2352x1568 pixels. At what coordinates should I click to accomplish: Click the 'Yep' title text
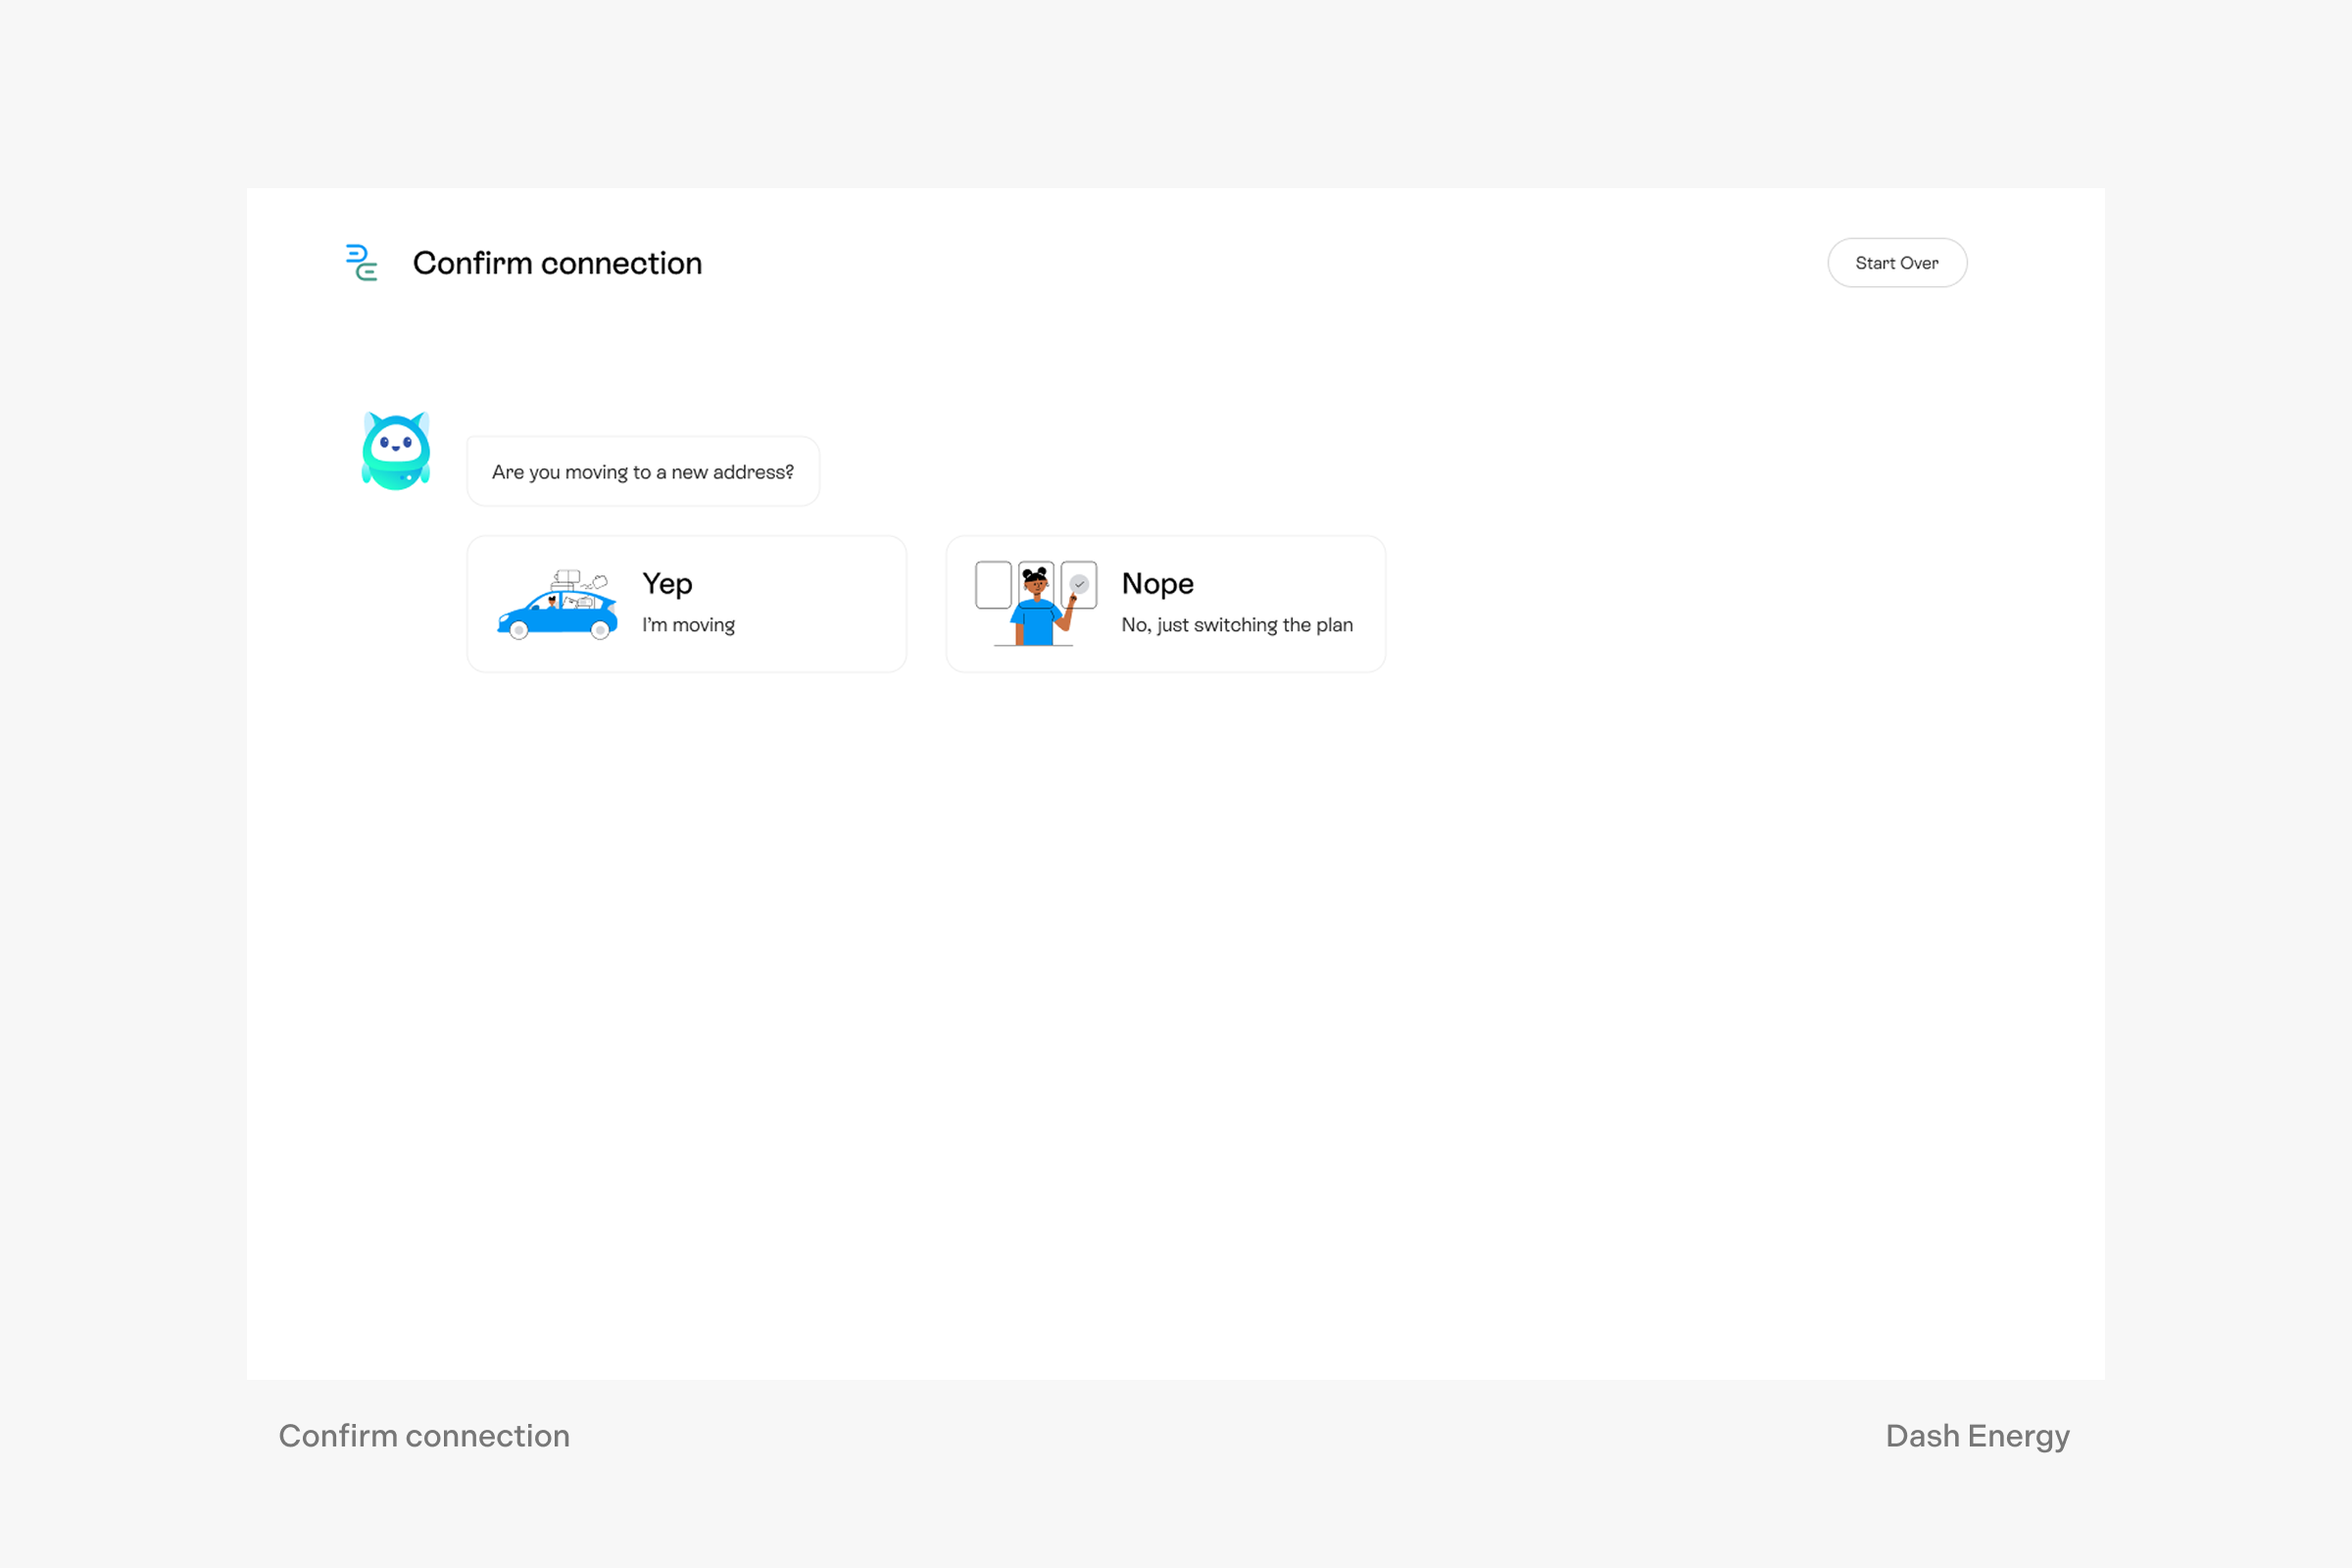[x=667, y=583]
